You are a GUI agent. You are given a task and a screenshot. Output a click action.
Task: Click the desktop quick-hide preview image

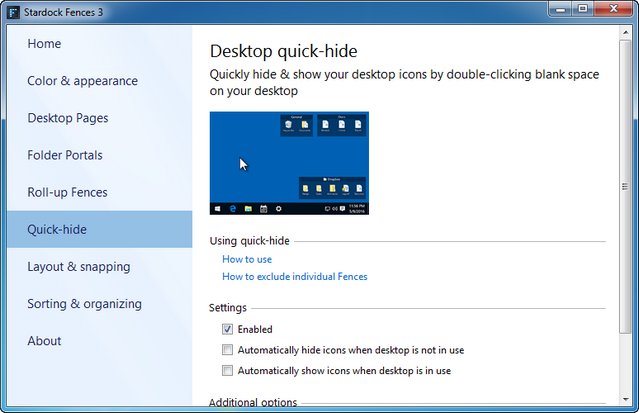(x=289, y=163)
